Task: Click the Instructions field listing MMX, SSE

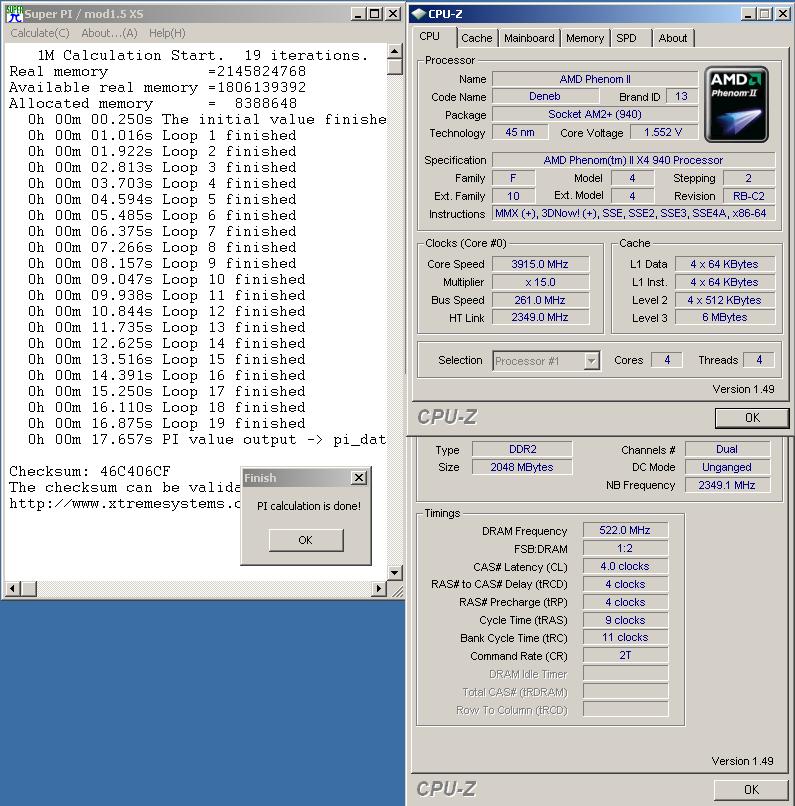Action: coord(633,213)
